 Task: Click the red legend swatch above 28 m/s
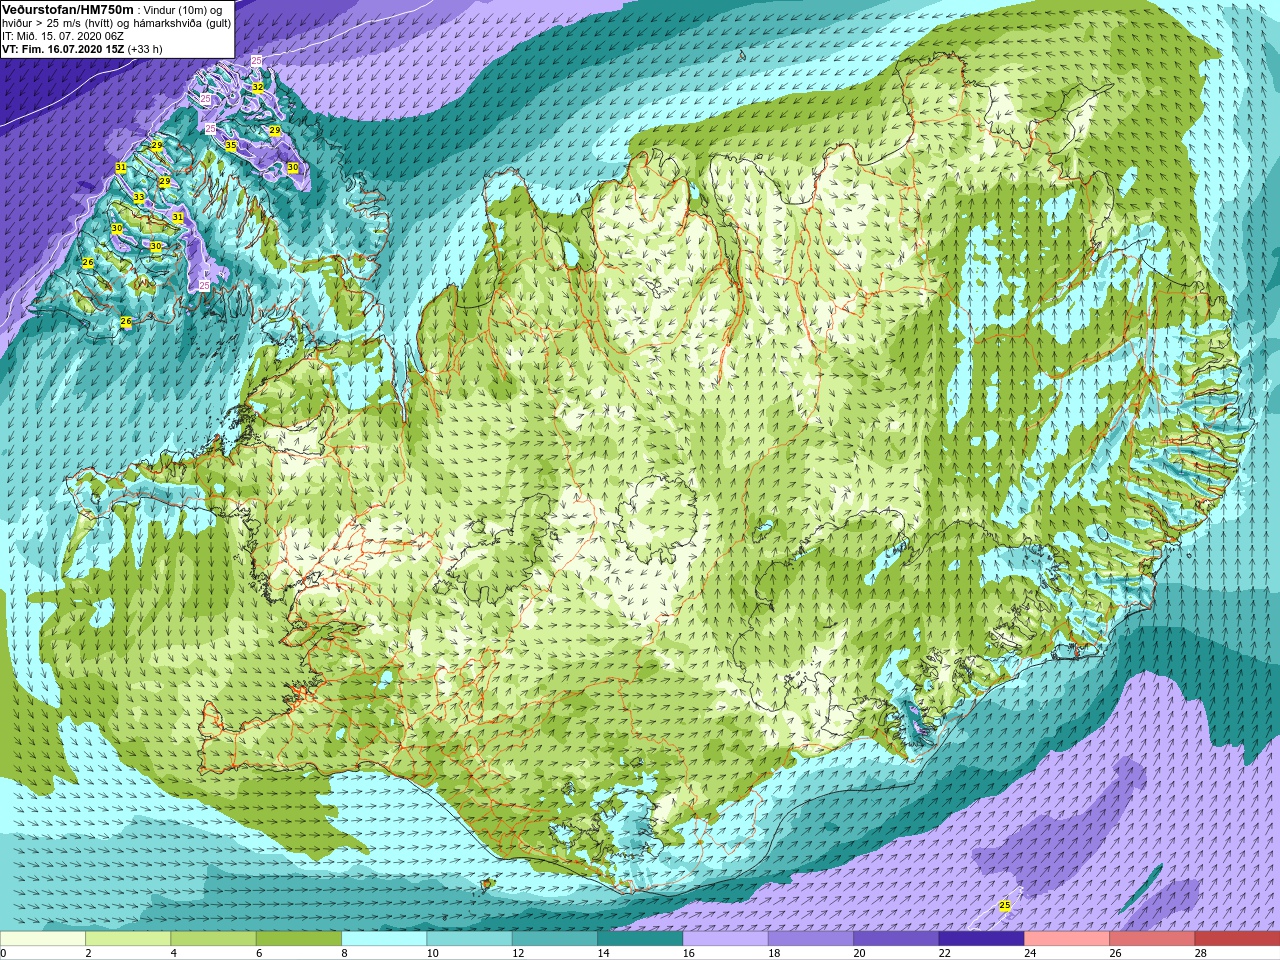coord(1238,940)
